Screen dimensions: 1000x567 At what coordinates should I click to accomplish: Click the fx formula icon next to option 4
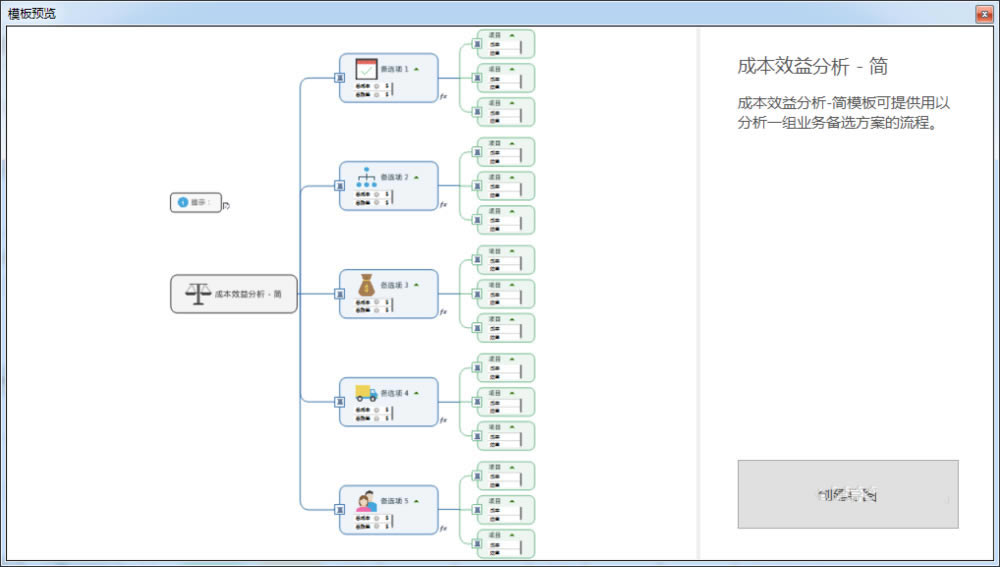pos(443,420)
